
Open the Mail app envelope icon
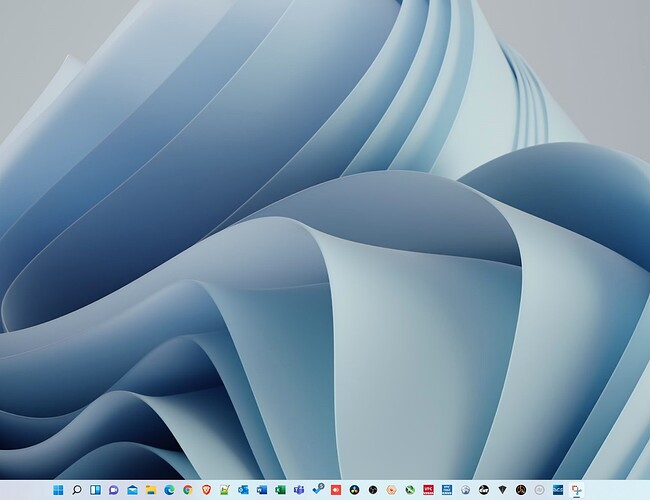coord(132,490)
